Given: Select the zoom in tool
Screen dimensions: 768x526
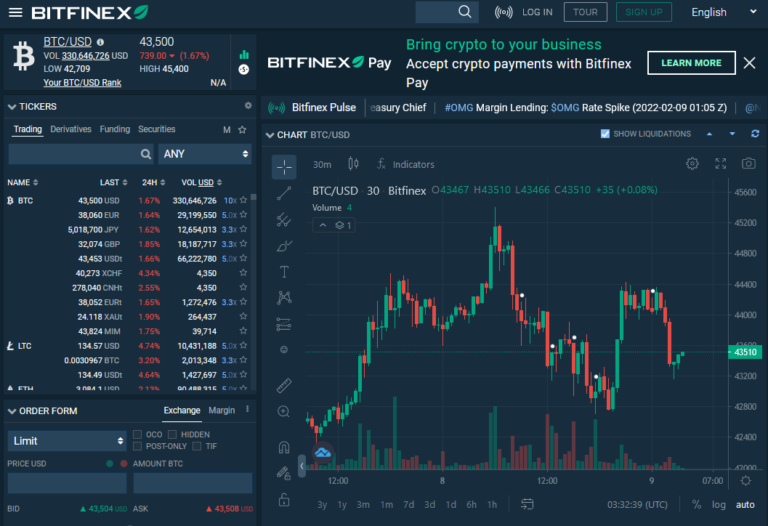Looking at the screenshot, I should [x=284, y=411].
